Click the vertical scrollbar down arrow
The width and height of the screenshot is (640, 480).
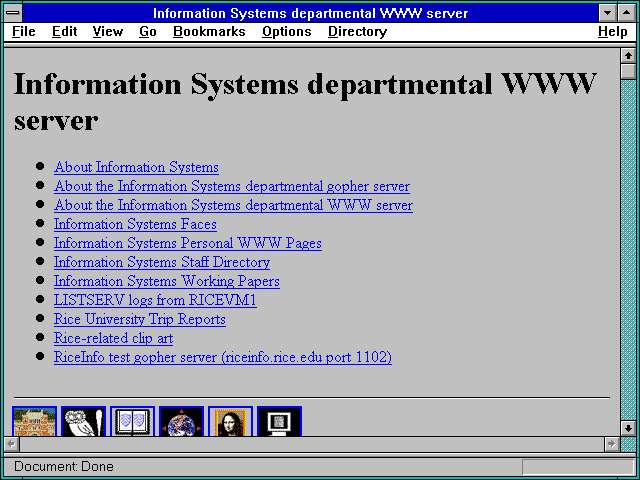(x=628, y=428)
